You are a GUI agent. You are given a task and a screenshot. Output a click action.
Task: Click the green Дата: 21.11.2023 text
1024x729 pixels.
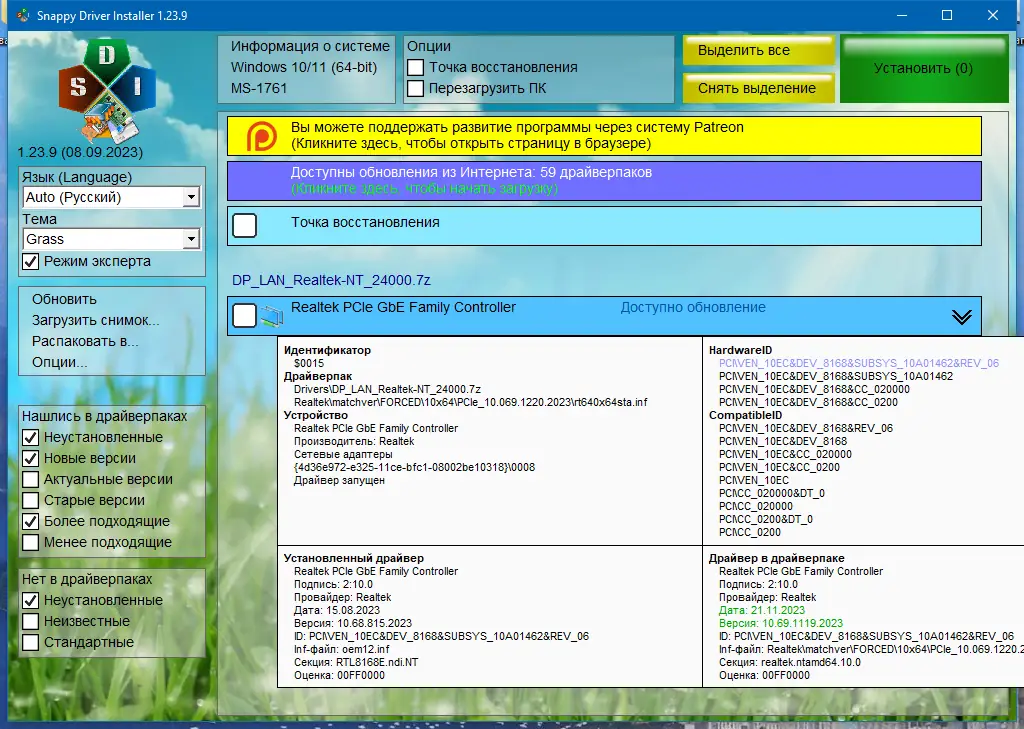click(761, 610)
